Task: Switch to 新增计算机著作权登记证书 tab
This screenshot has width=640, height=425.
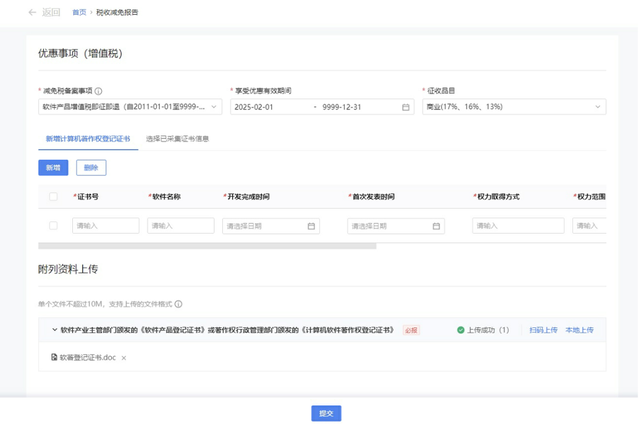Action: (x=88, y=139)
